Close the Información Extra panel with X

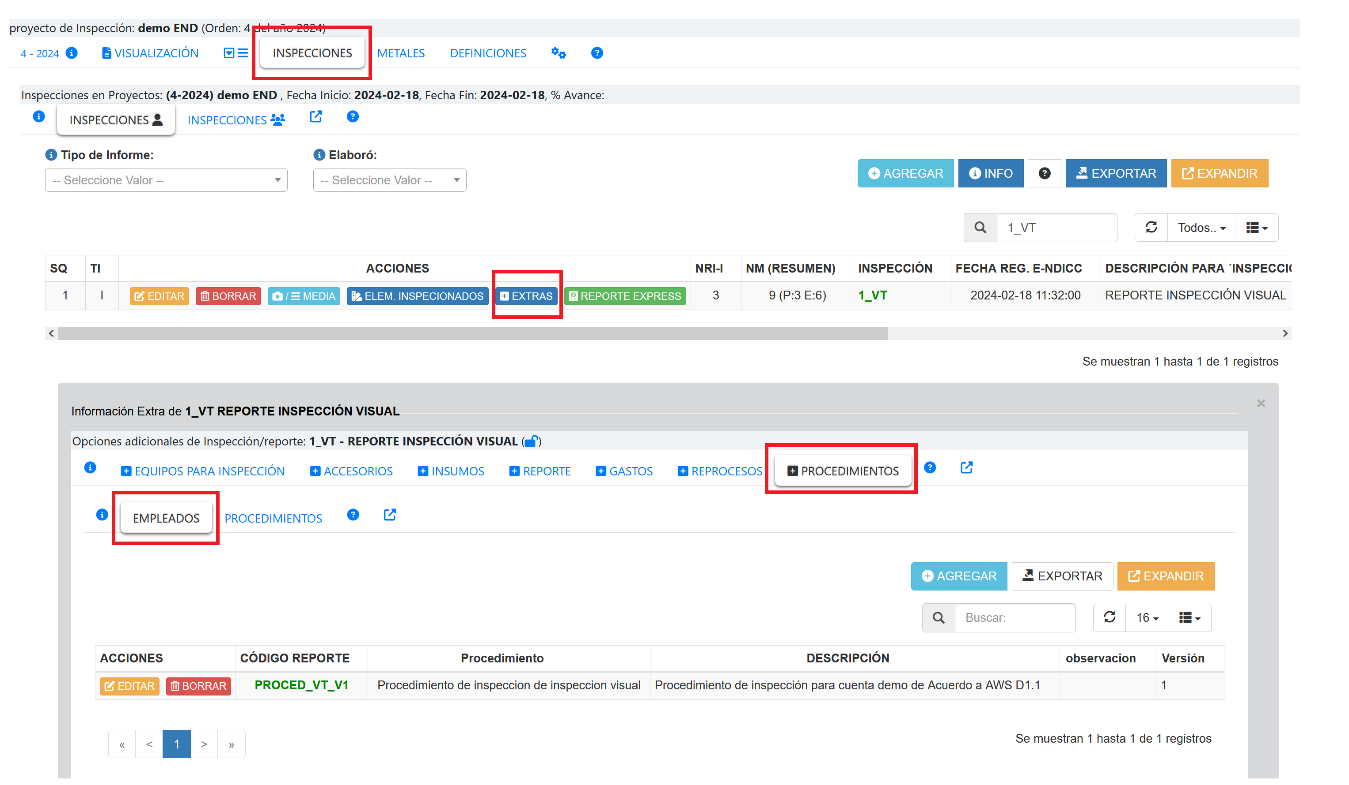click(x=1261, y=403)
